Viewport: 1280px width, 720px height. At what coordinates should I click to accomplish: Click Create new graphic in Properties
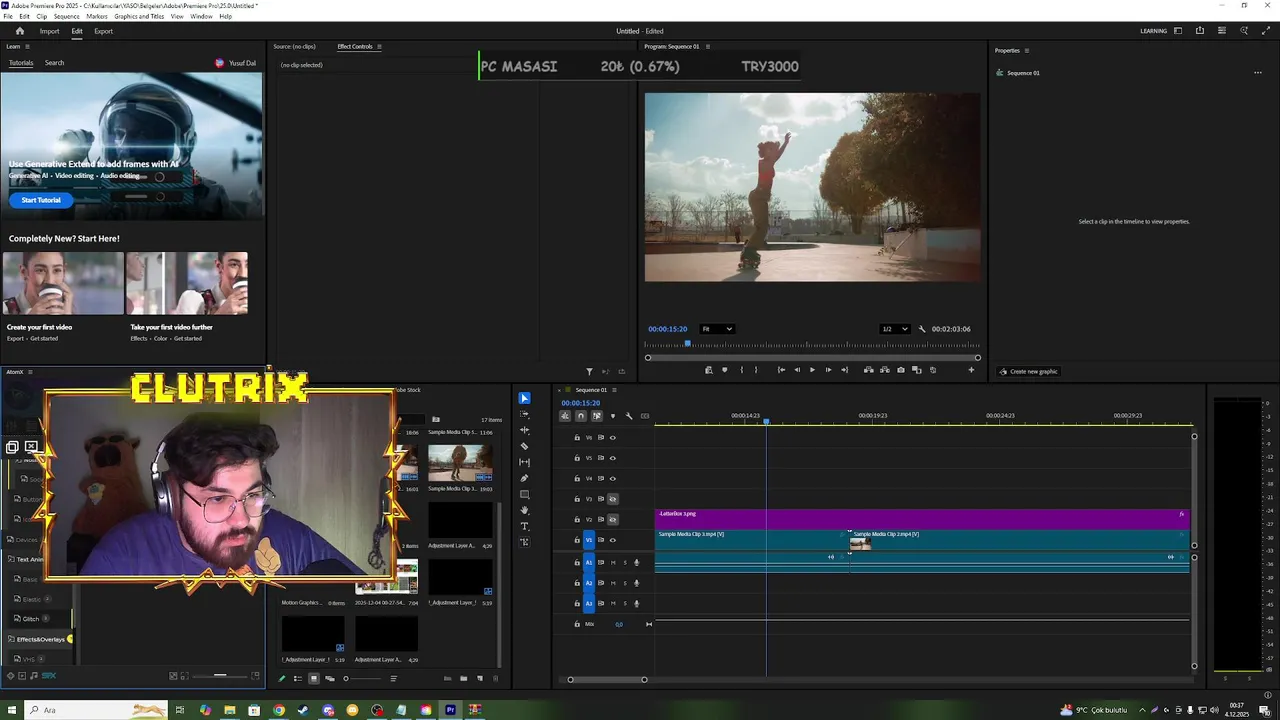1028,371
